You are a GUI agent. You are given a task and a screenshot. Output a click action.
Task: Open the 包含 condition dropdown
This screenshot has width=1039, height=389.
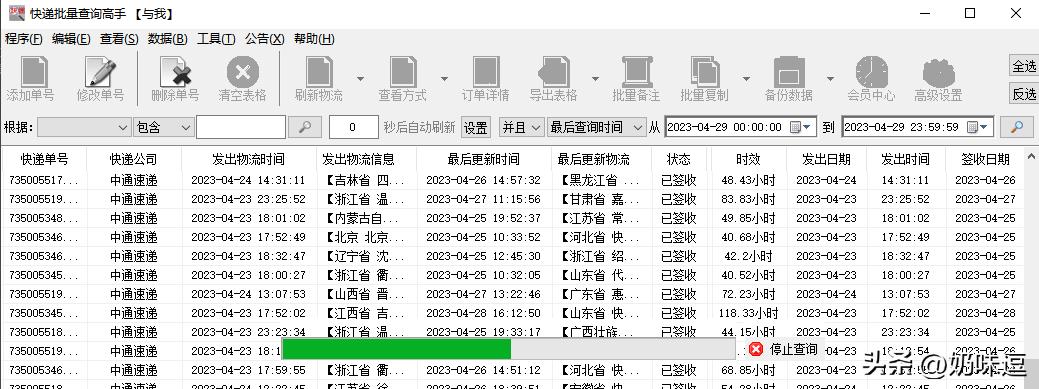[163, 127]
